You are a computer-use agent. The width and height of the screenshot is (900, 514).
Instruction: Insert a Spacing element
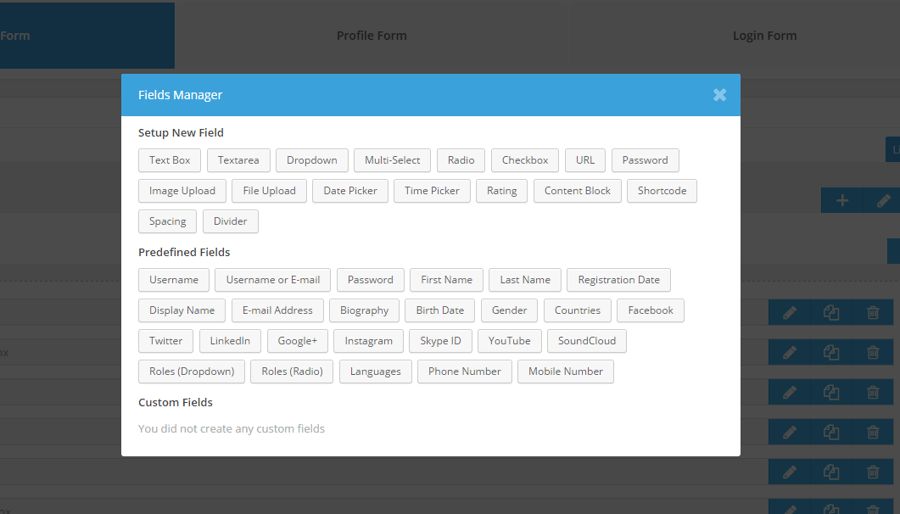168,221
